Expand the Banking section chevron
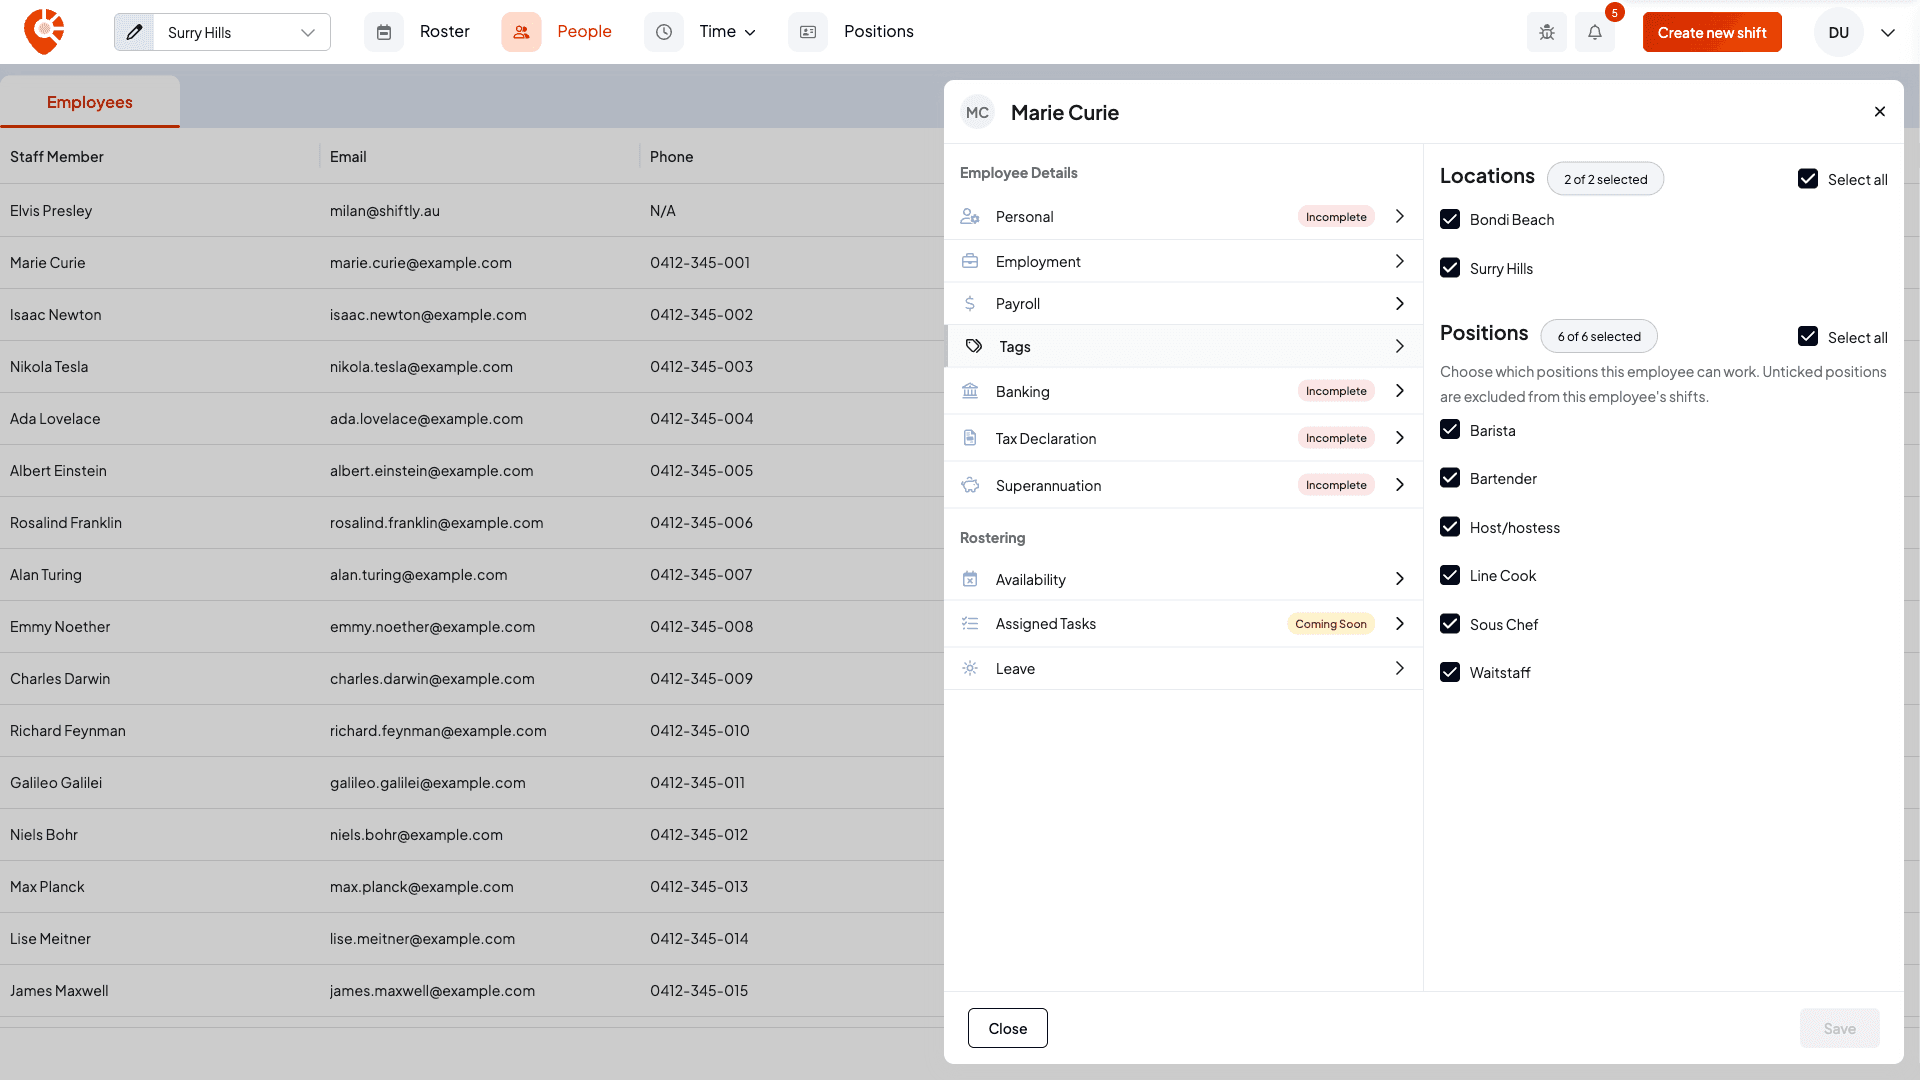 click(1400, 391)
